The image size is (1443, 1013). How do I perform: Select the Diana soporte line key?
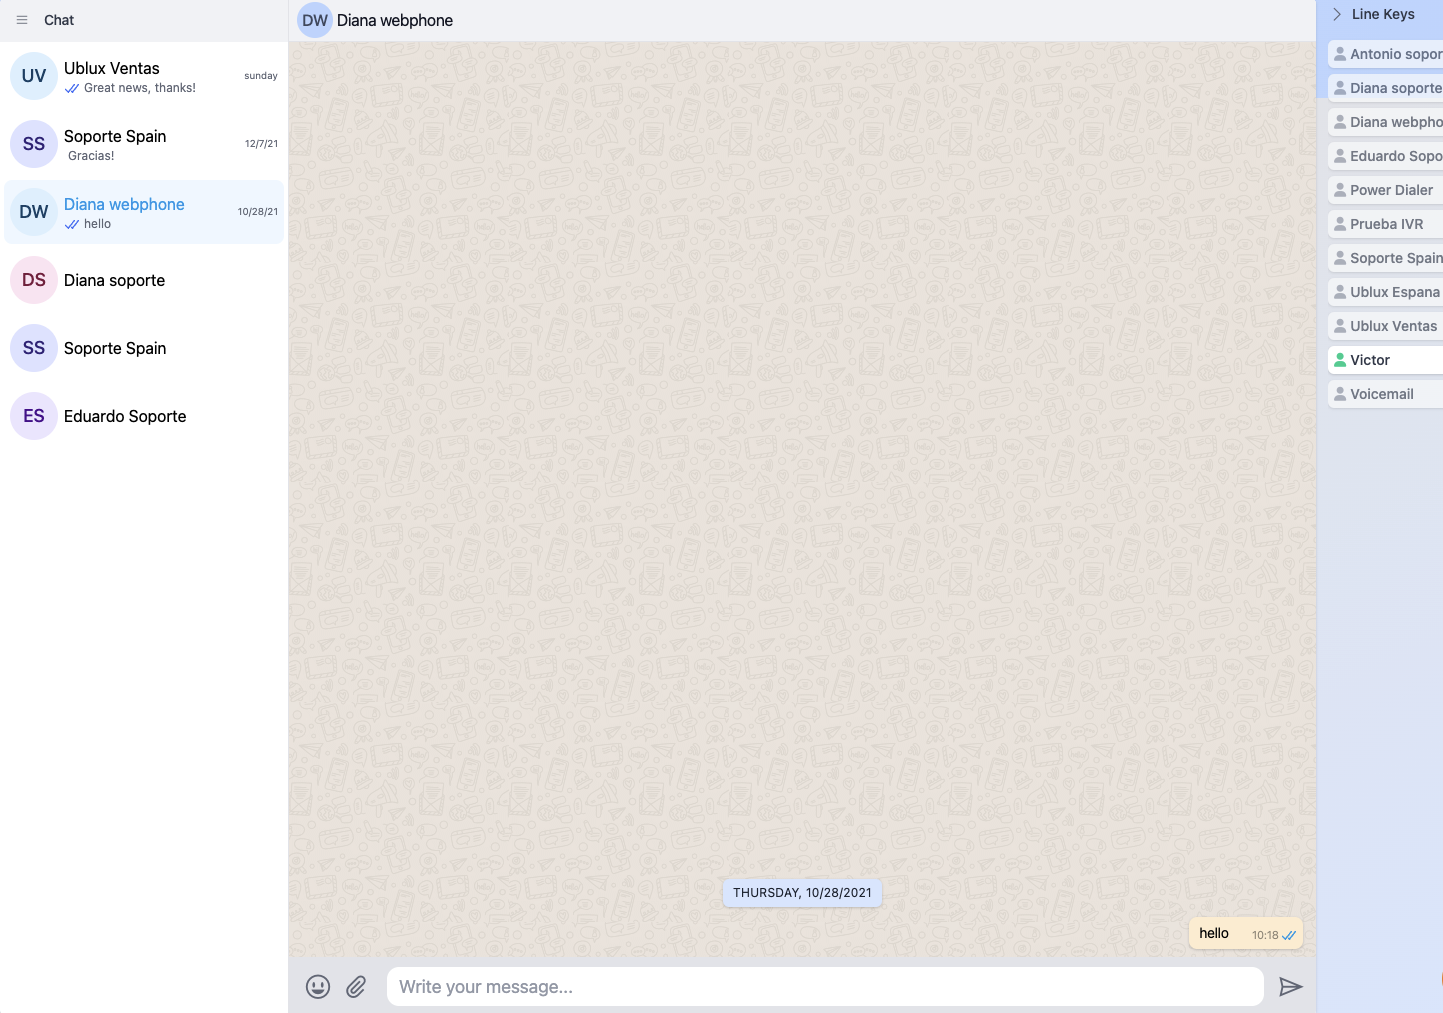1386,88
